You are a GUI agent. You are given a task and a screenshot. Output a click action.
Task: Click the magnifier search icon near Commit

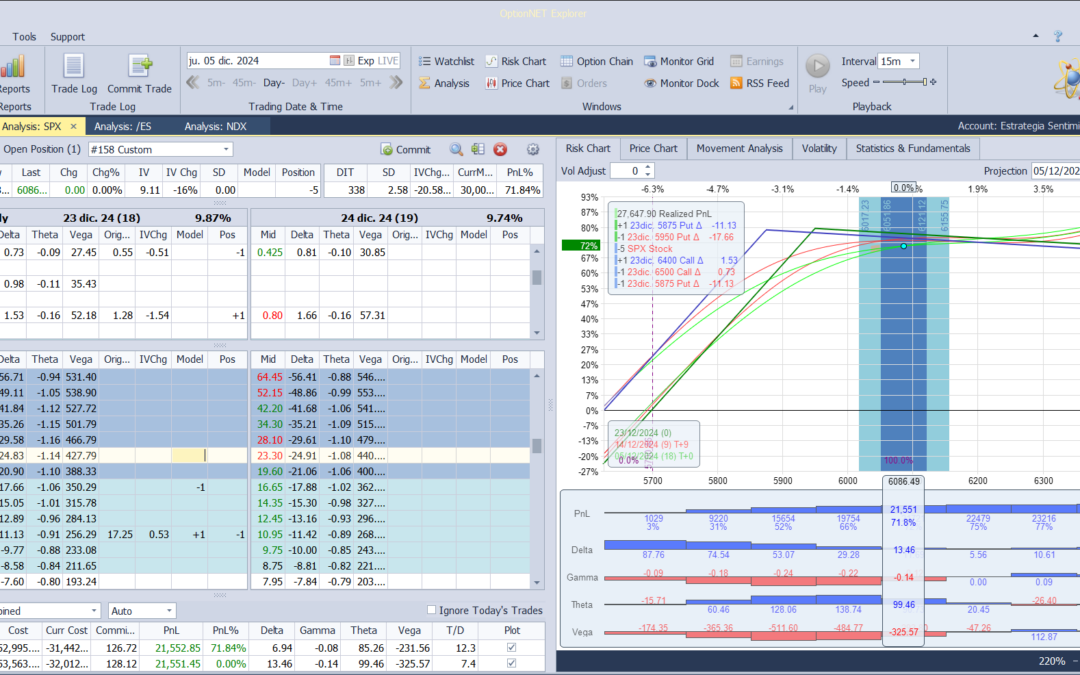click(456, 149)
